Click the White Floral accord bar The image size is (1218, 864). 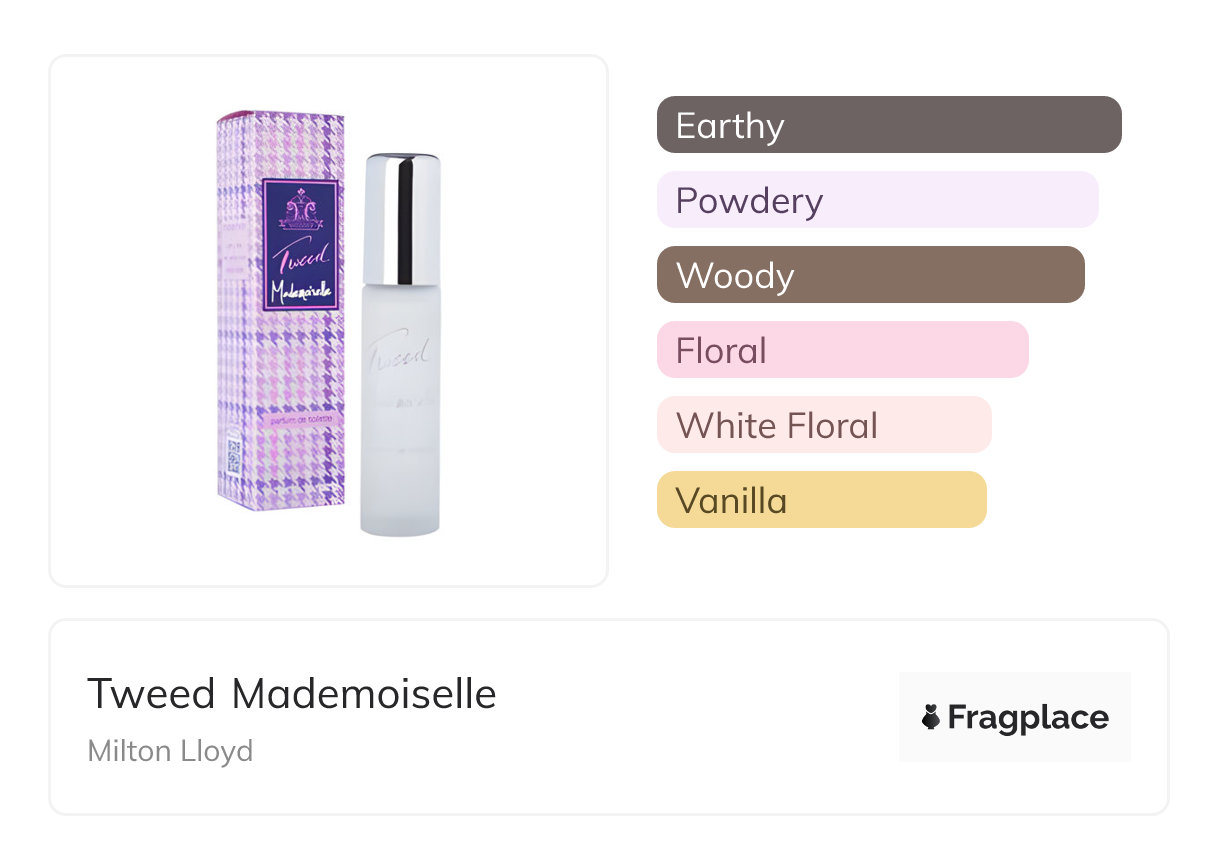pyautogui.click(x=823, y=425)
